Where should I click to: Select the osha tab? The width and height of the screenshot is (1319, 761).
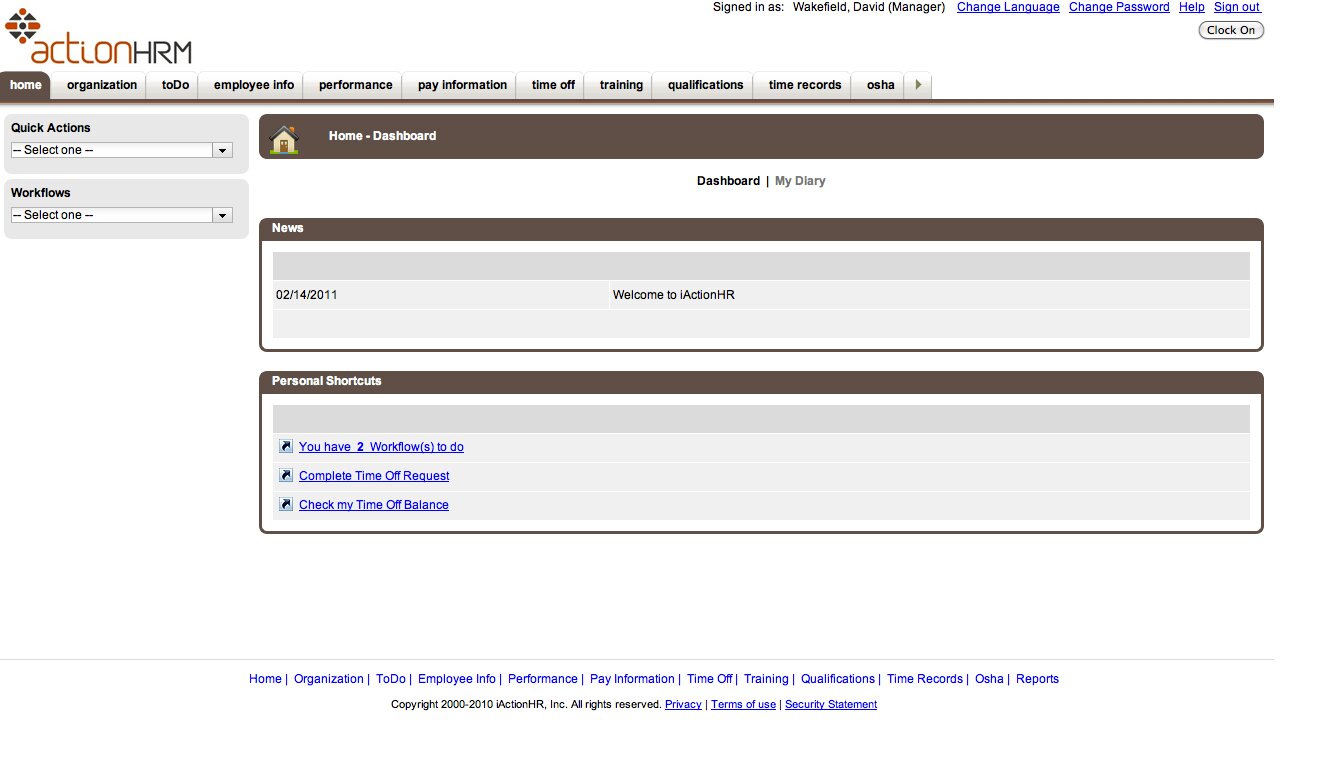tap(880, 85)
